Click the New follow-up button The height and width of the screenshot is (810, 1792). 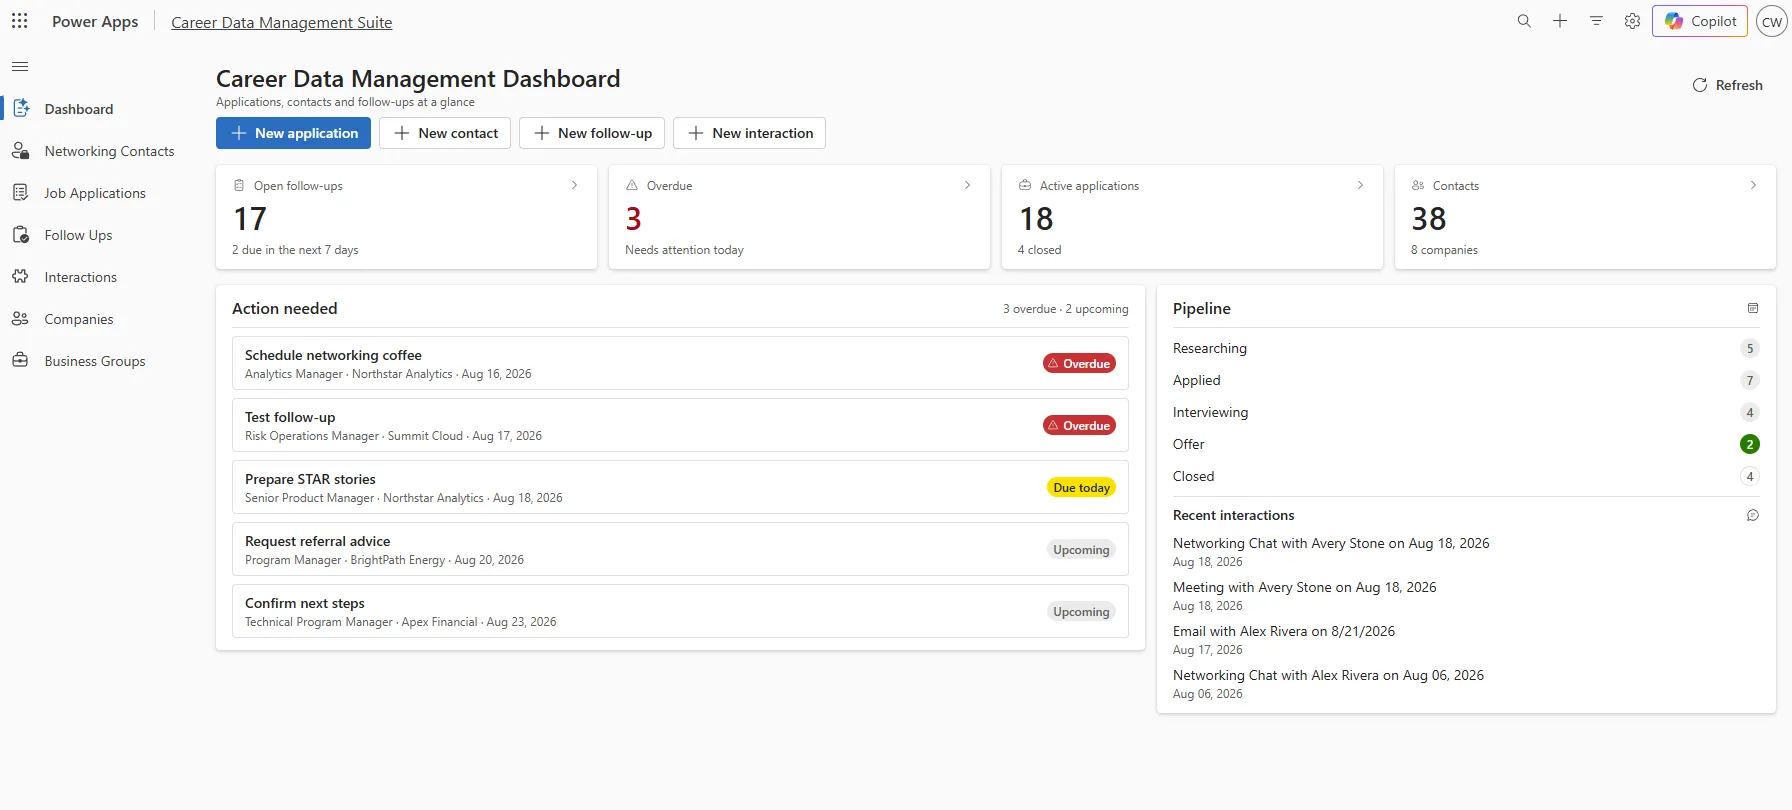point(592,133)
